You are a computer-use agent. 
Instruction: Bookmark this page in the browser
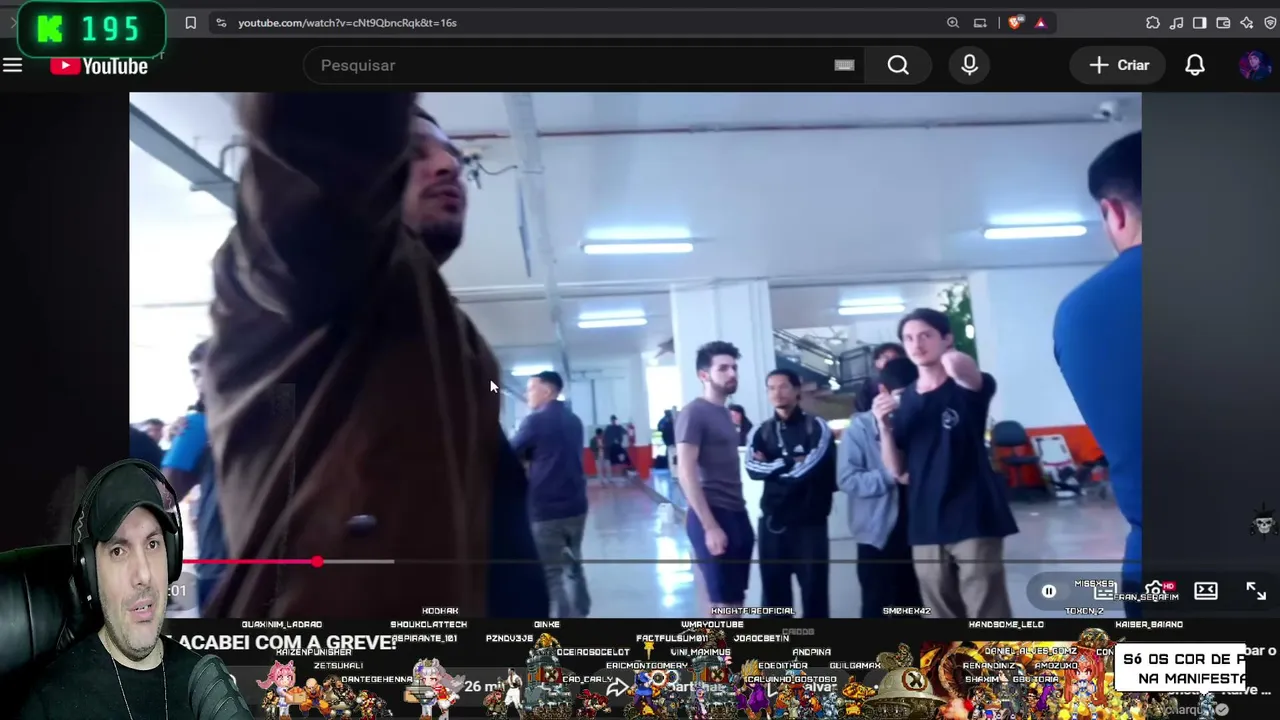click(190, 23)
